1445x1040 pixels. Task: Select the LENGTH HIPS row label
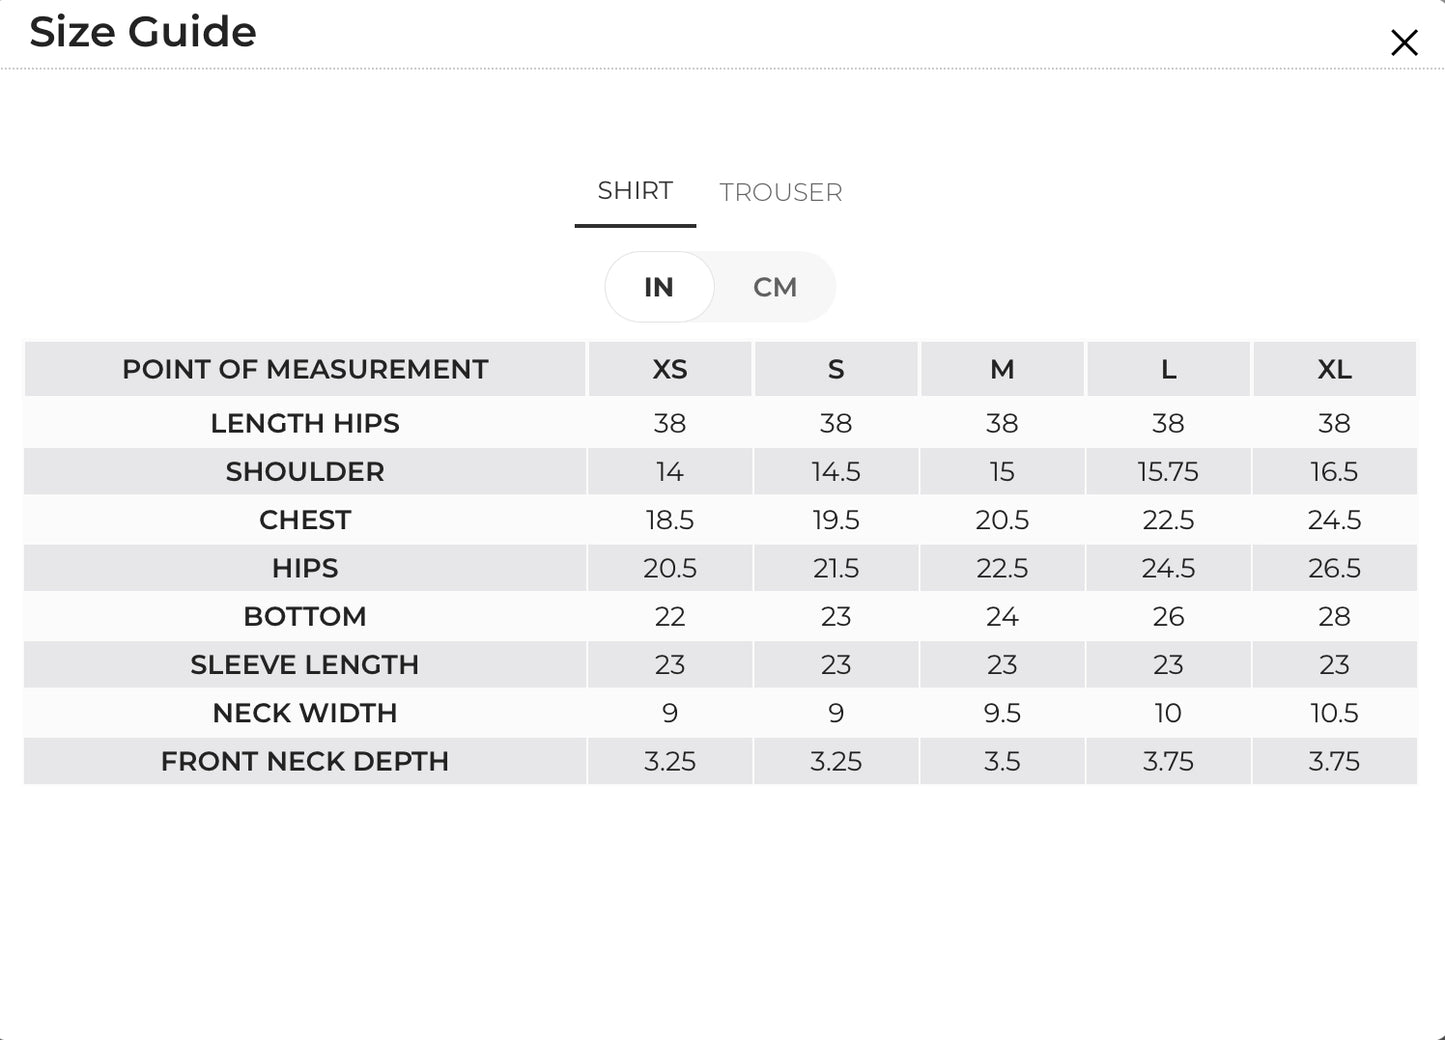coord(305,423)
